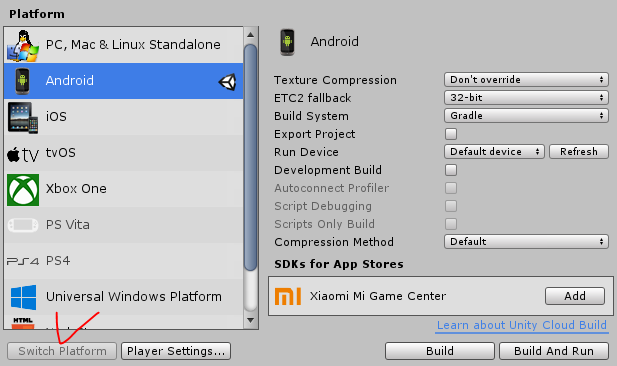
Task: Enable the Development Build checkbox
Action: 451,170
